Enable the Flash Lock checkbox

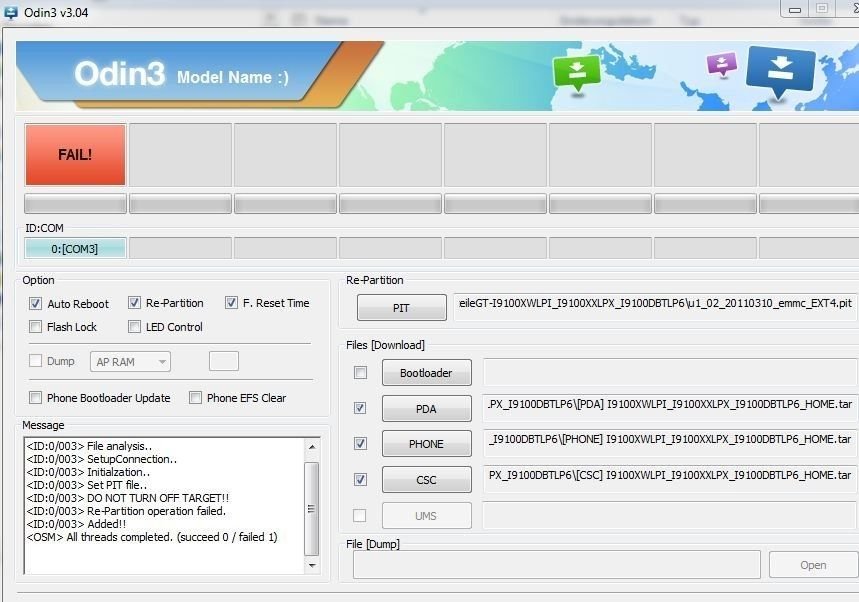coord(36,327)
